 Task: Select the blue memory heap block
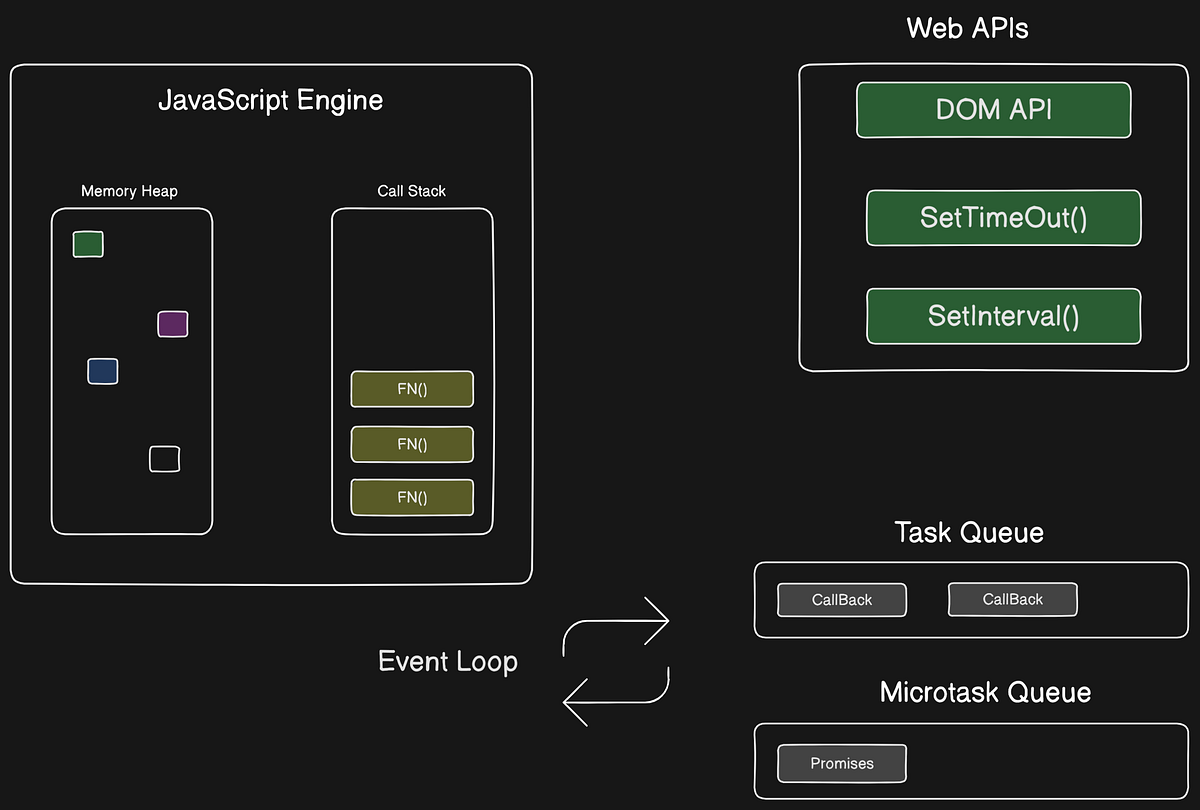click(x=102, y=371)
